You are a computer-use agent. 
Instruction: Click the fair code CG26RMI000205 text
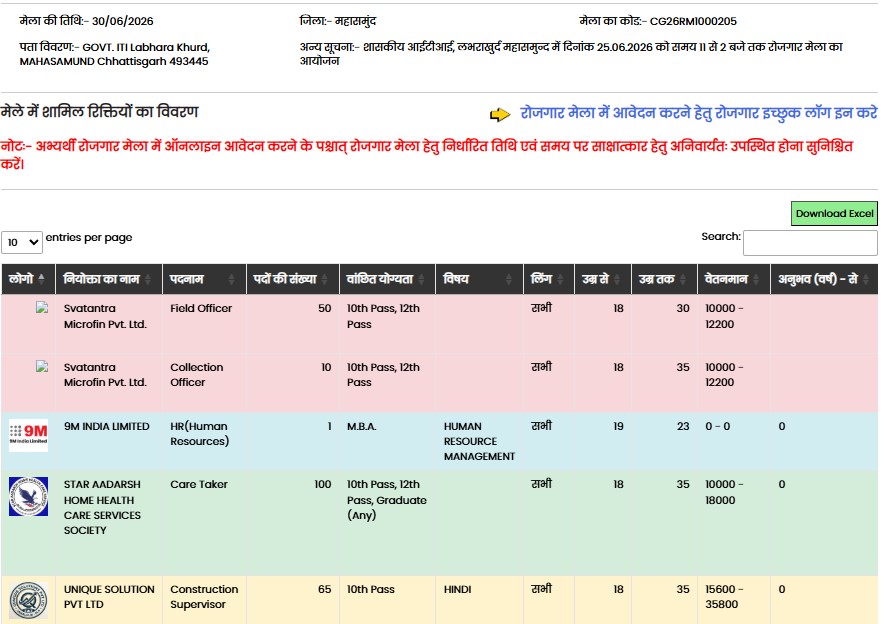(x=693, y=21)
